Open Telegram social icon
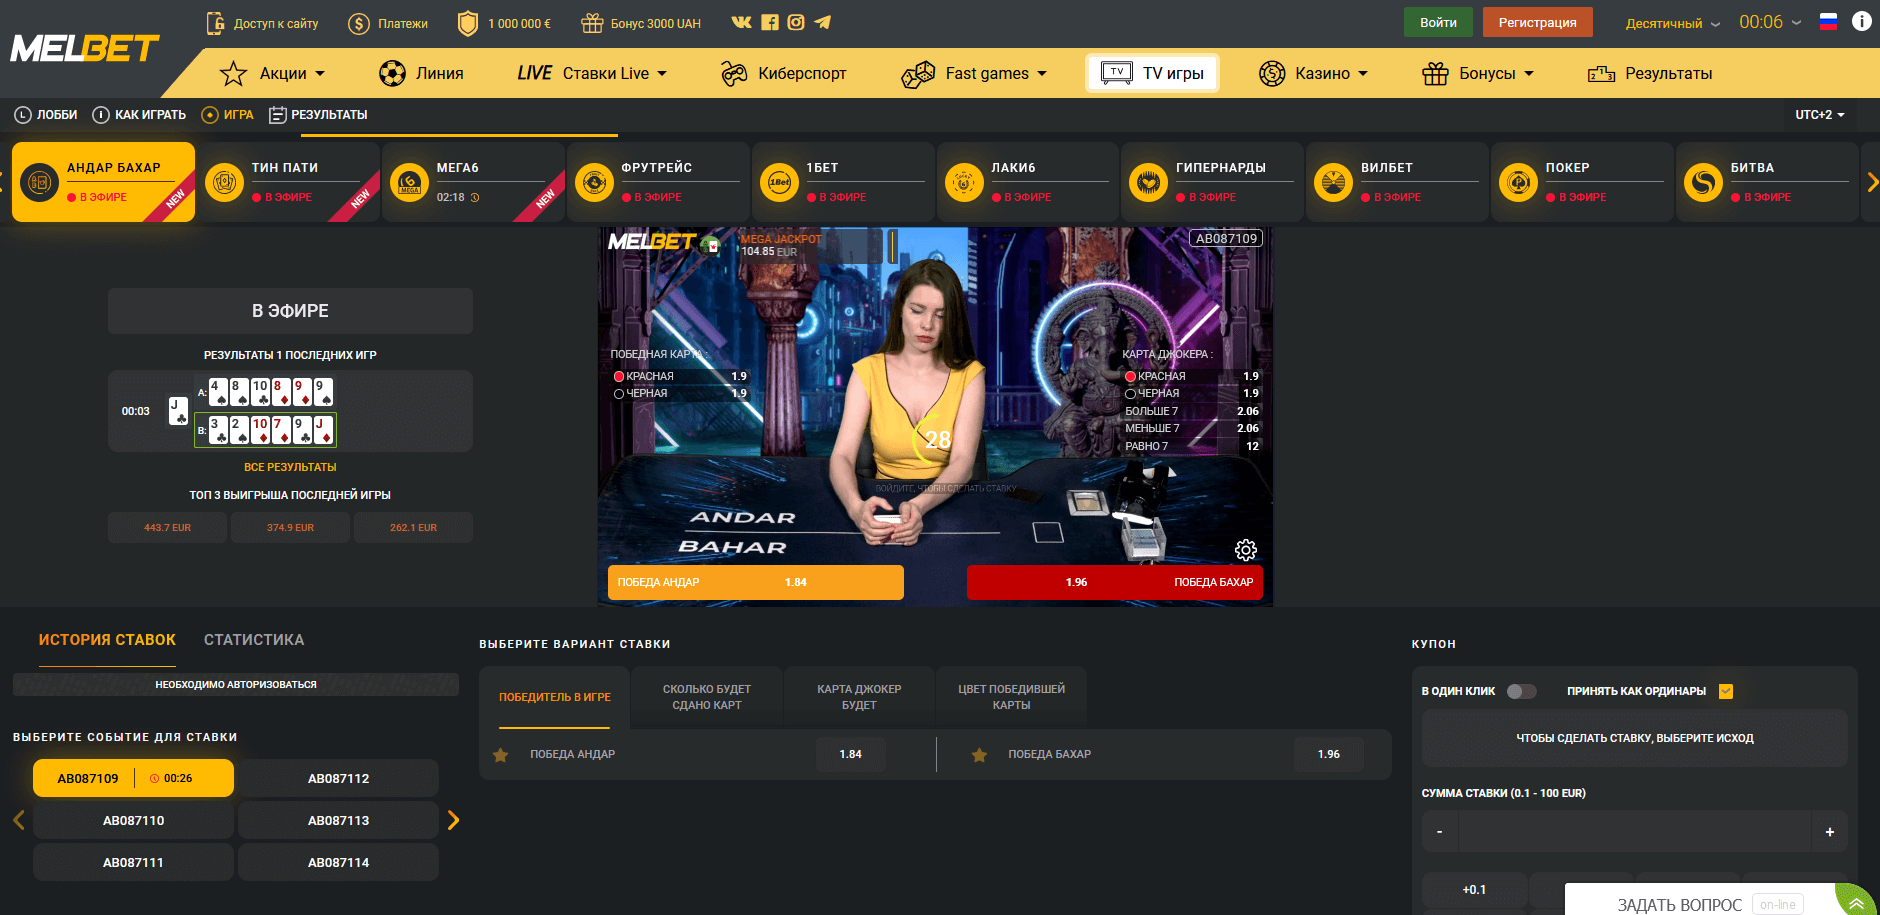 pos(822,22)
